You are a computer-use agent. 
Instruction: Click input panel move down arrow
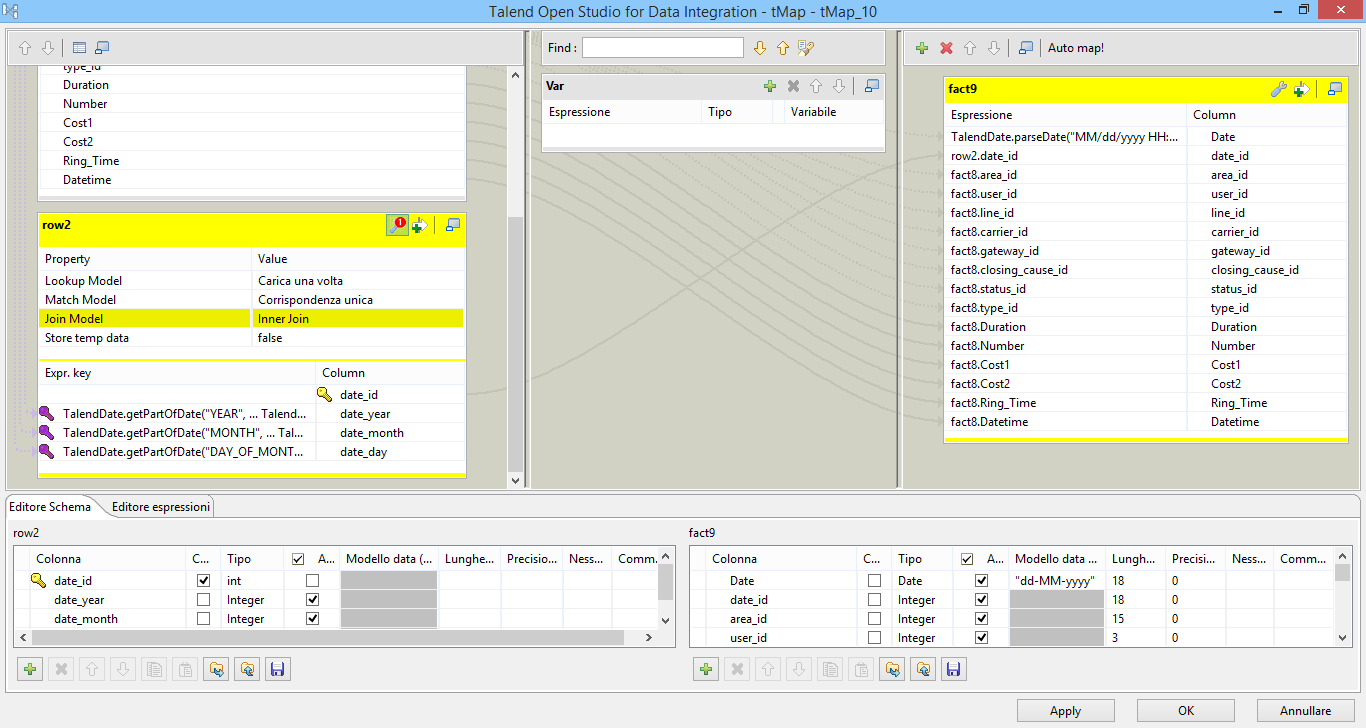(48, 48)
